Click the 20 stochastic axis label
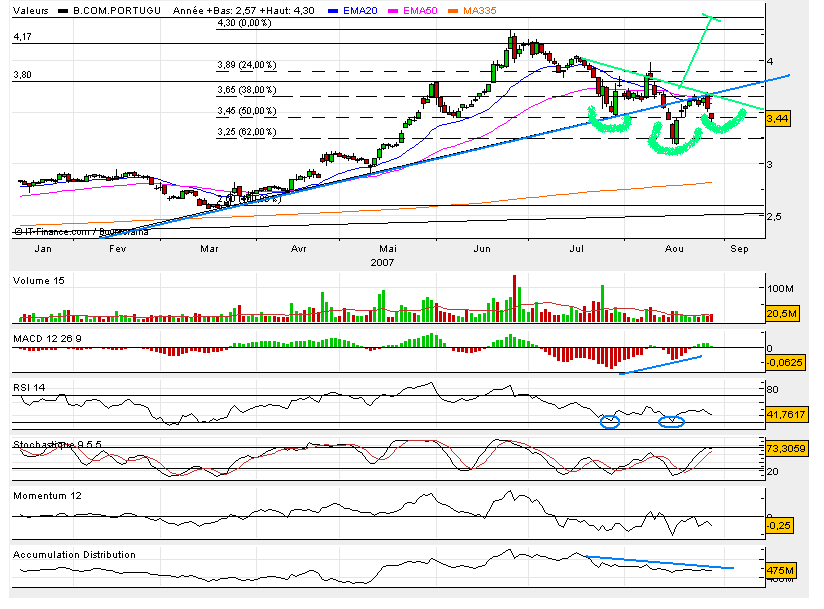The height and width of the screenshot is (609, 824). 772,472
